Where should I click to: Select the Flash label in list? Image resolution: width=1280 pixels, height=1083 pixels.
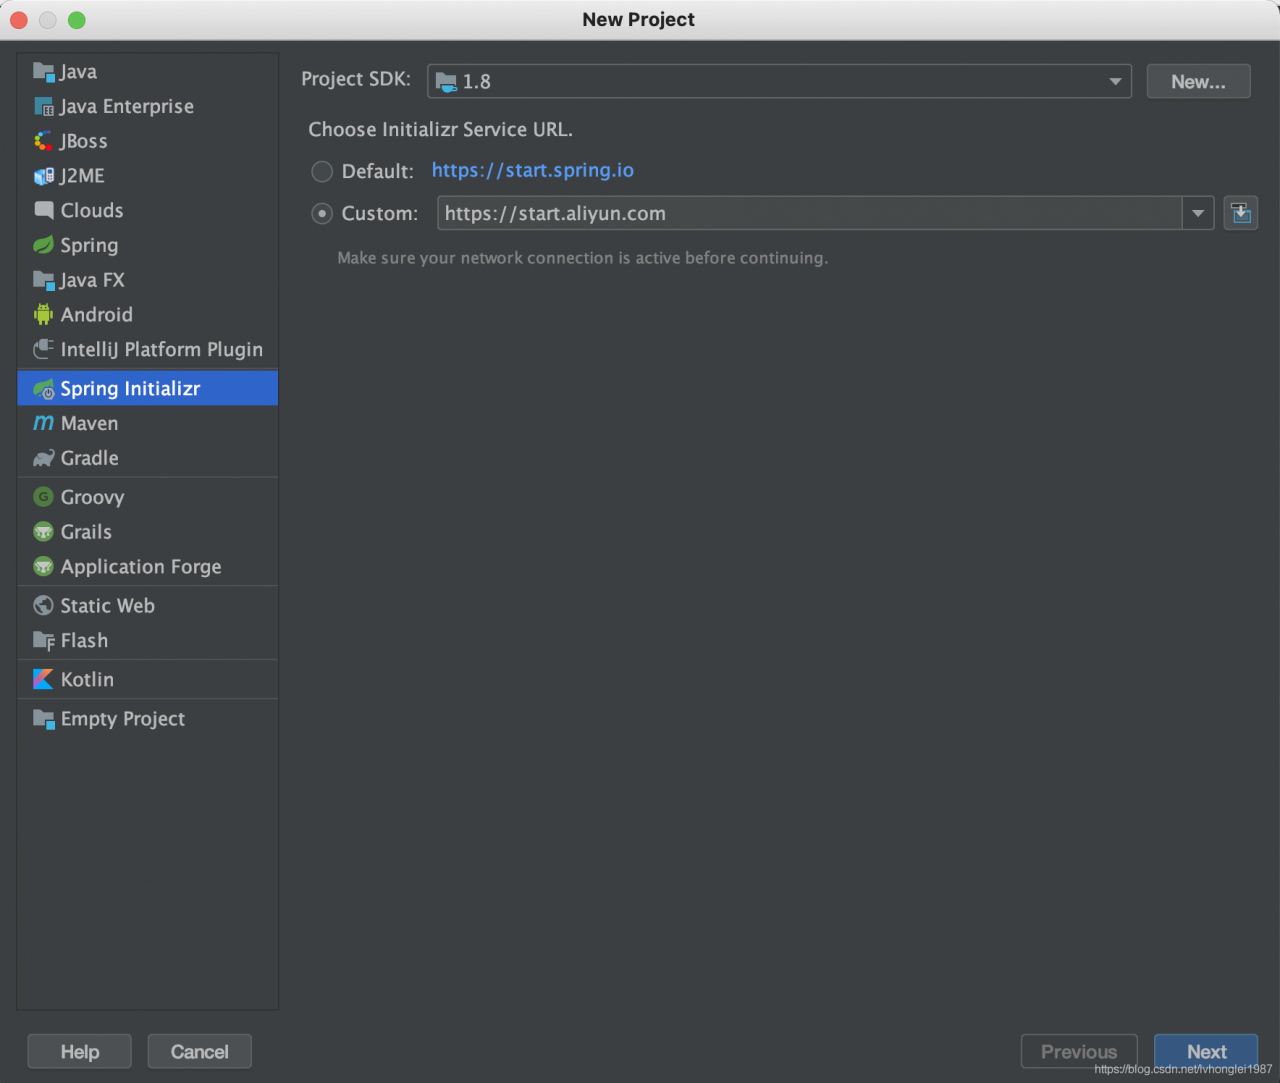(85, 641)
